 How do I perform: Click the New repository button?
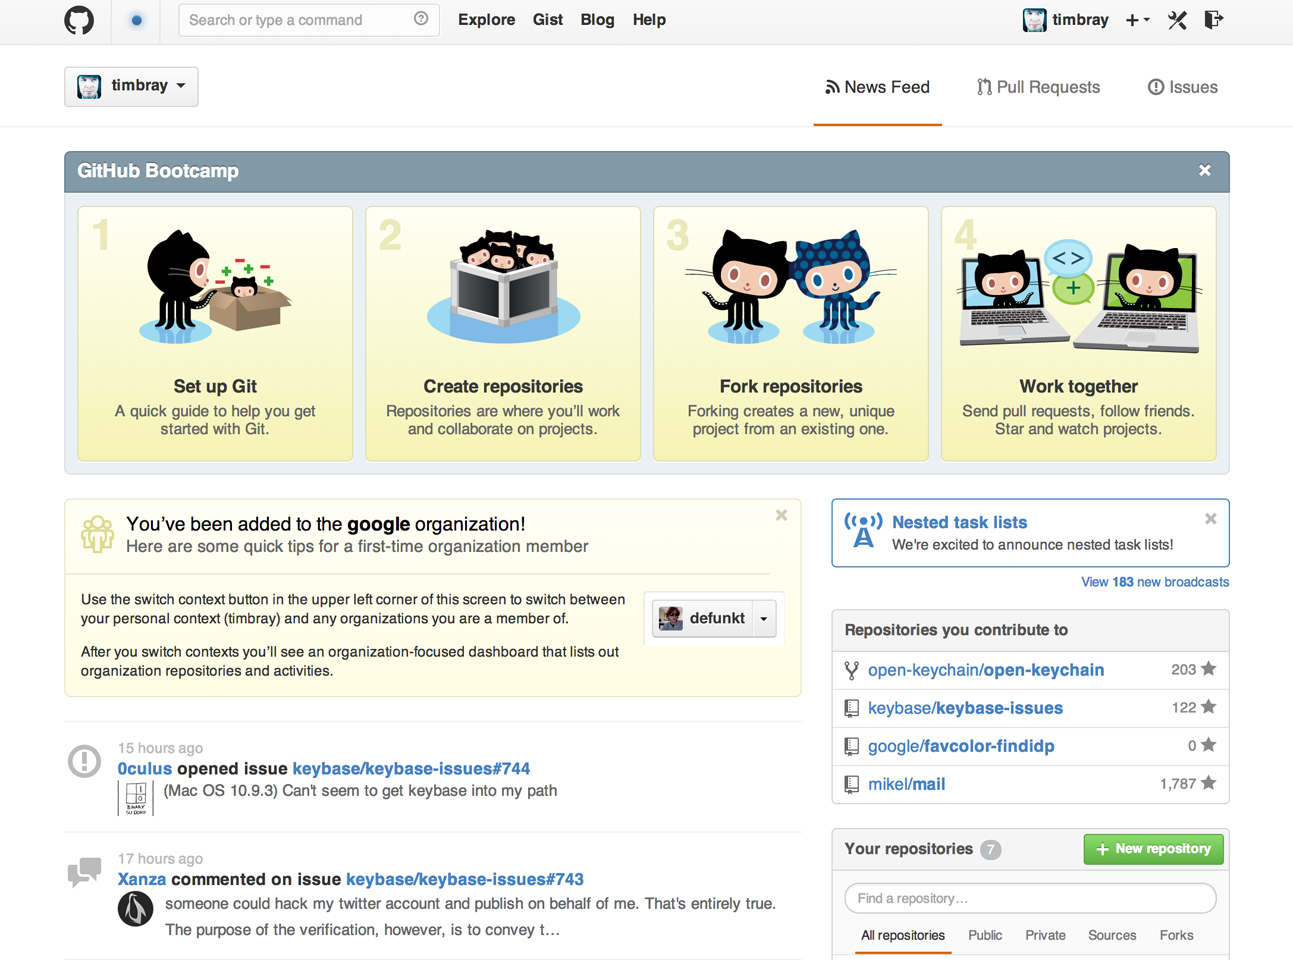point(1153,849)
